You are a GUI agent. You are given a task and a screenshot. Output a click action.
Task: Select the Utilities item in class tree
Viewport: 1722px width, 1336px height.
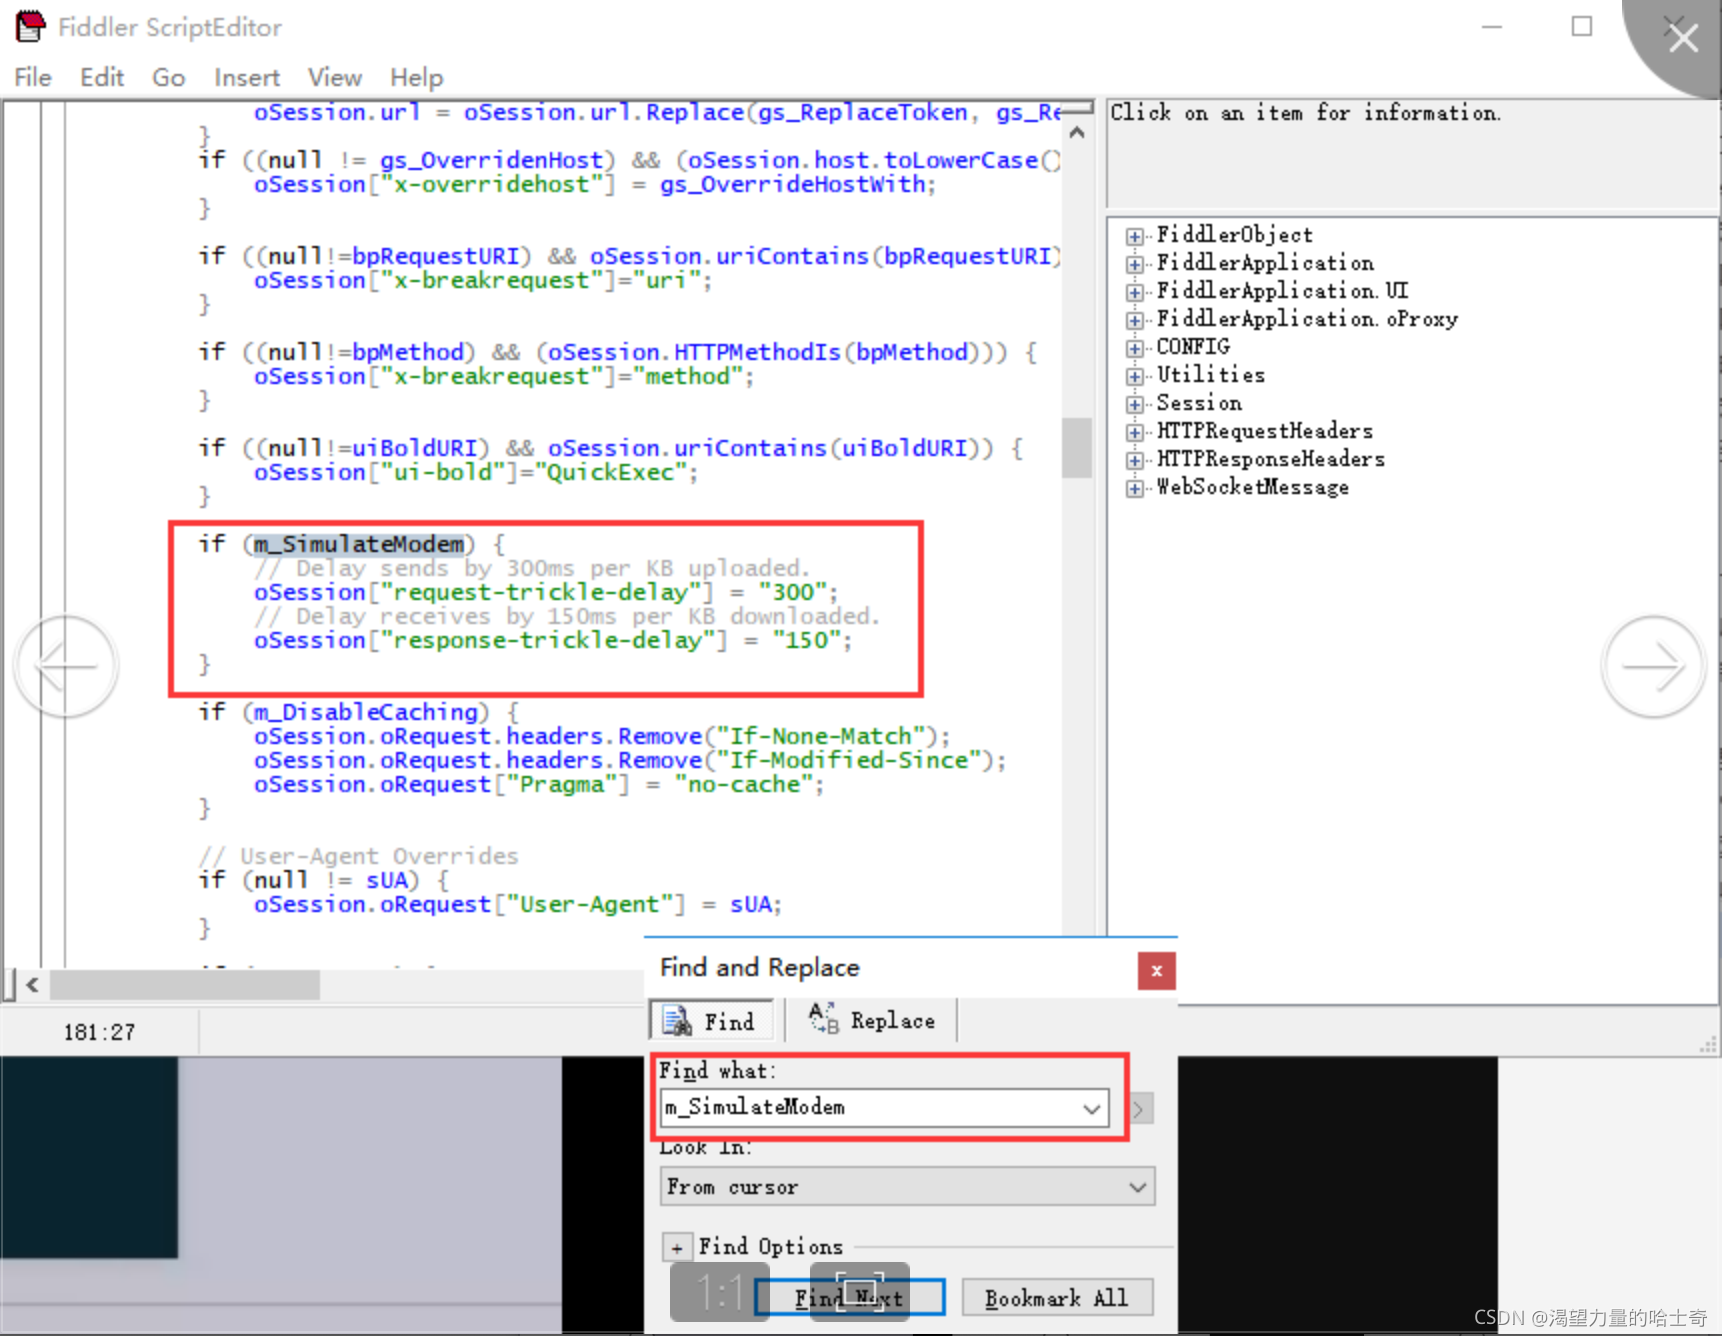coord(1211,375)
